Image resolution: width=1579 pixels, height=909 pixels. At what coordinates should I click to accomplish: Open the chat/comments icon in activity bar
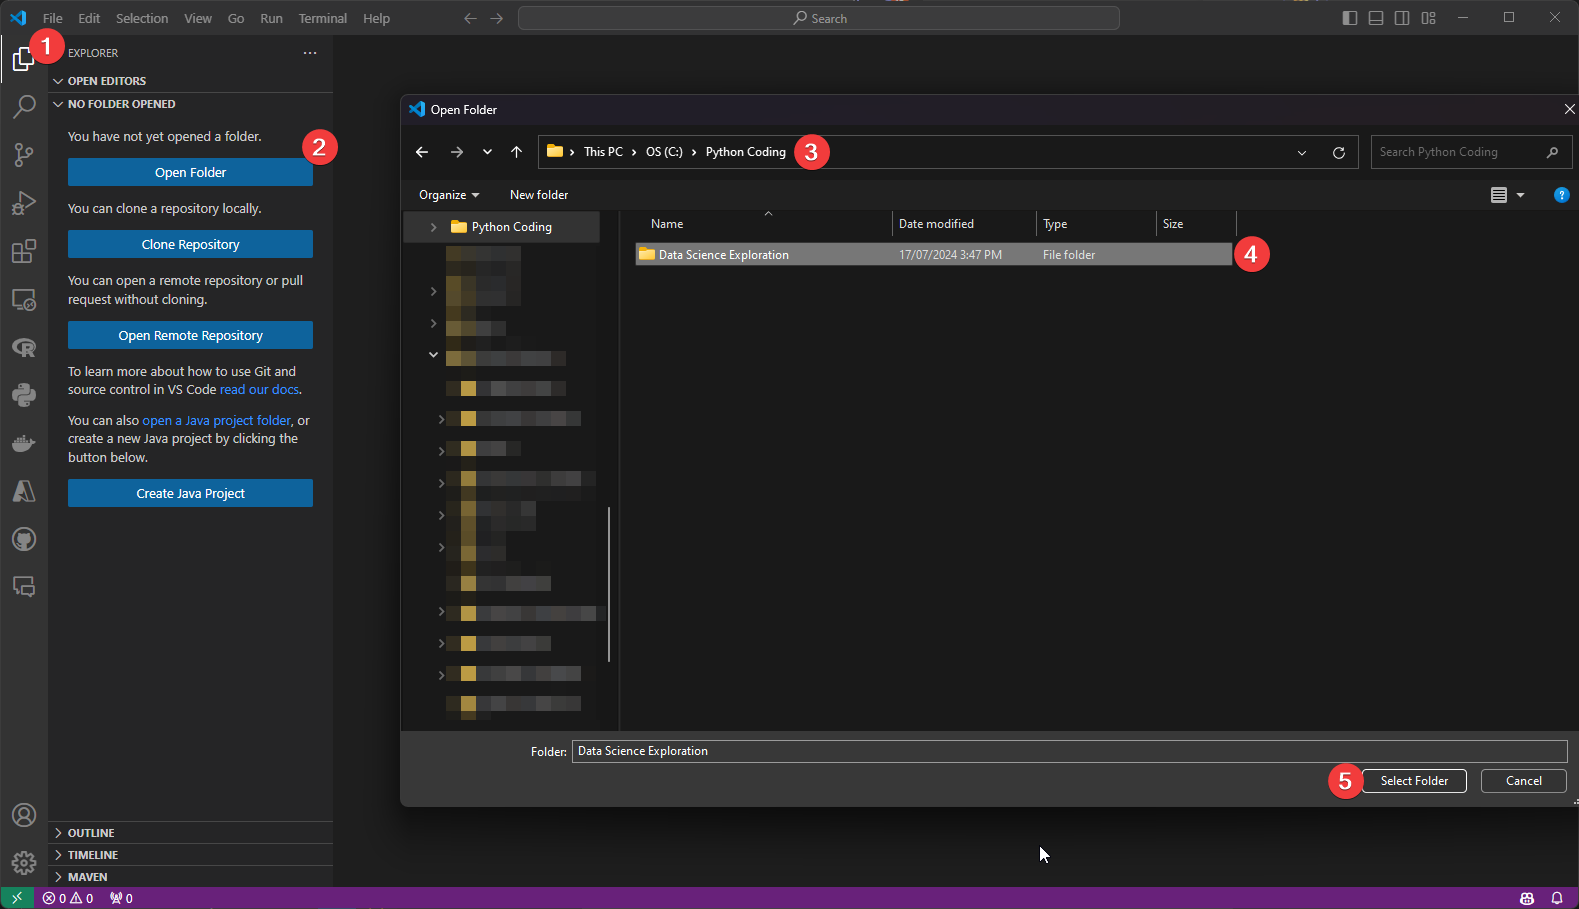[x=24, y=587]
